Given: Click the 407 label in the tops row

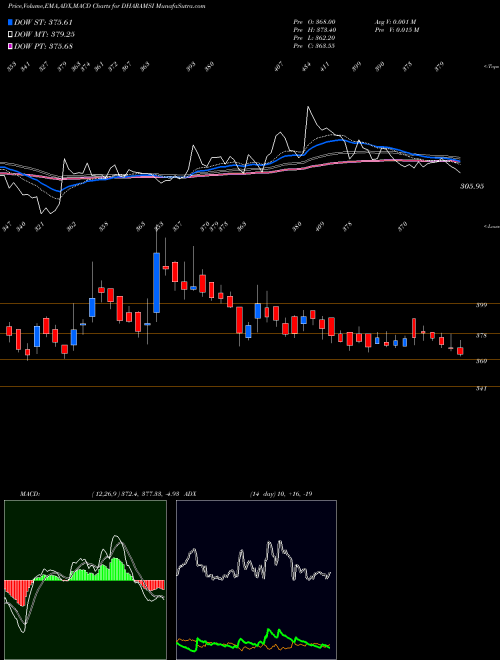Looking at the screenshot, I should point(279,67).
